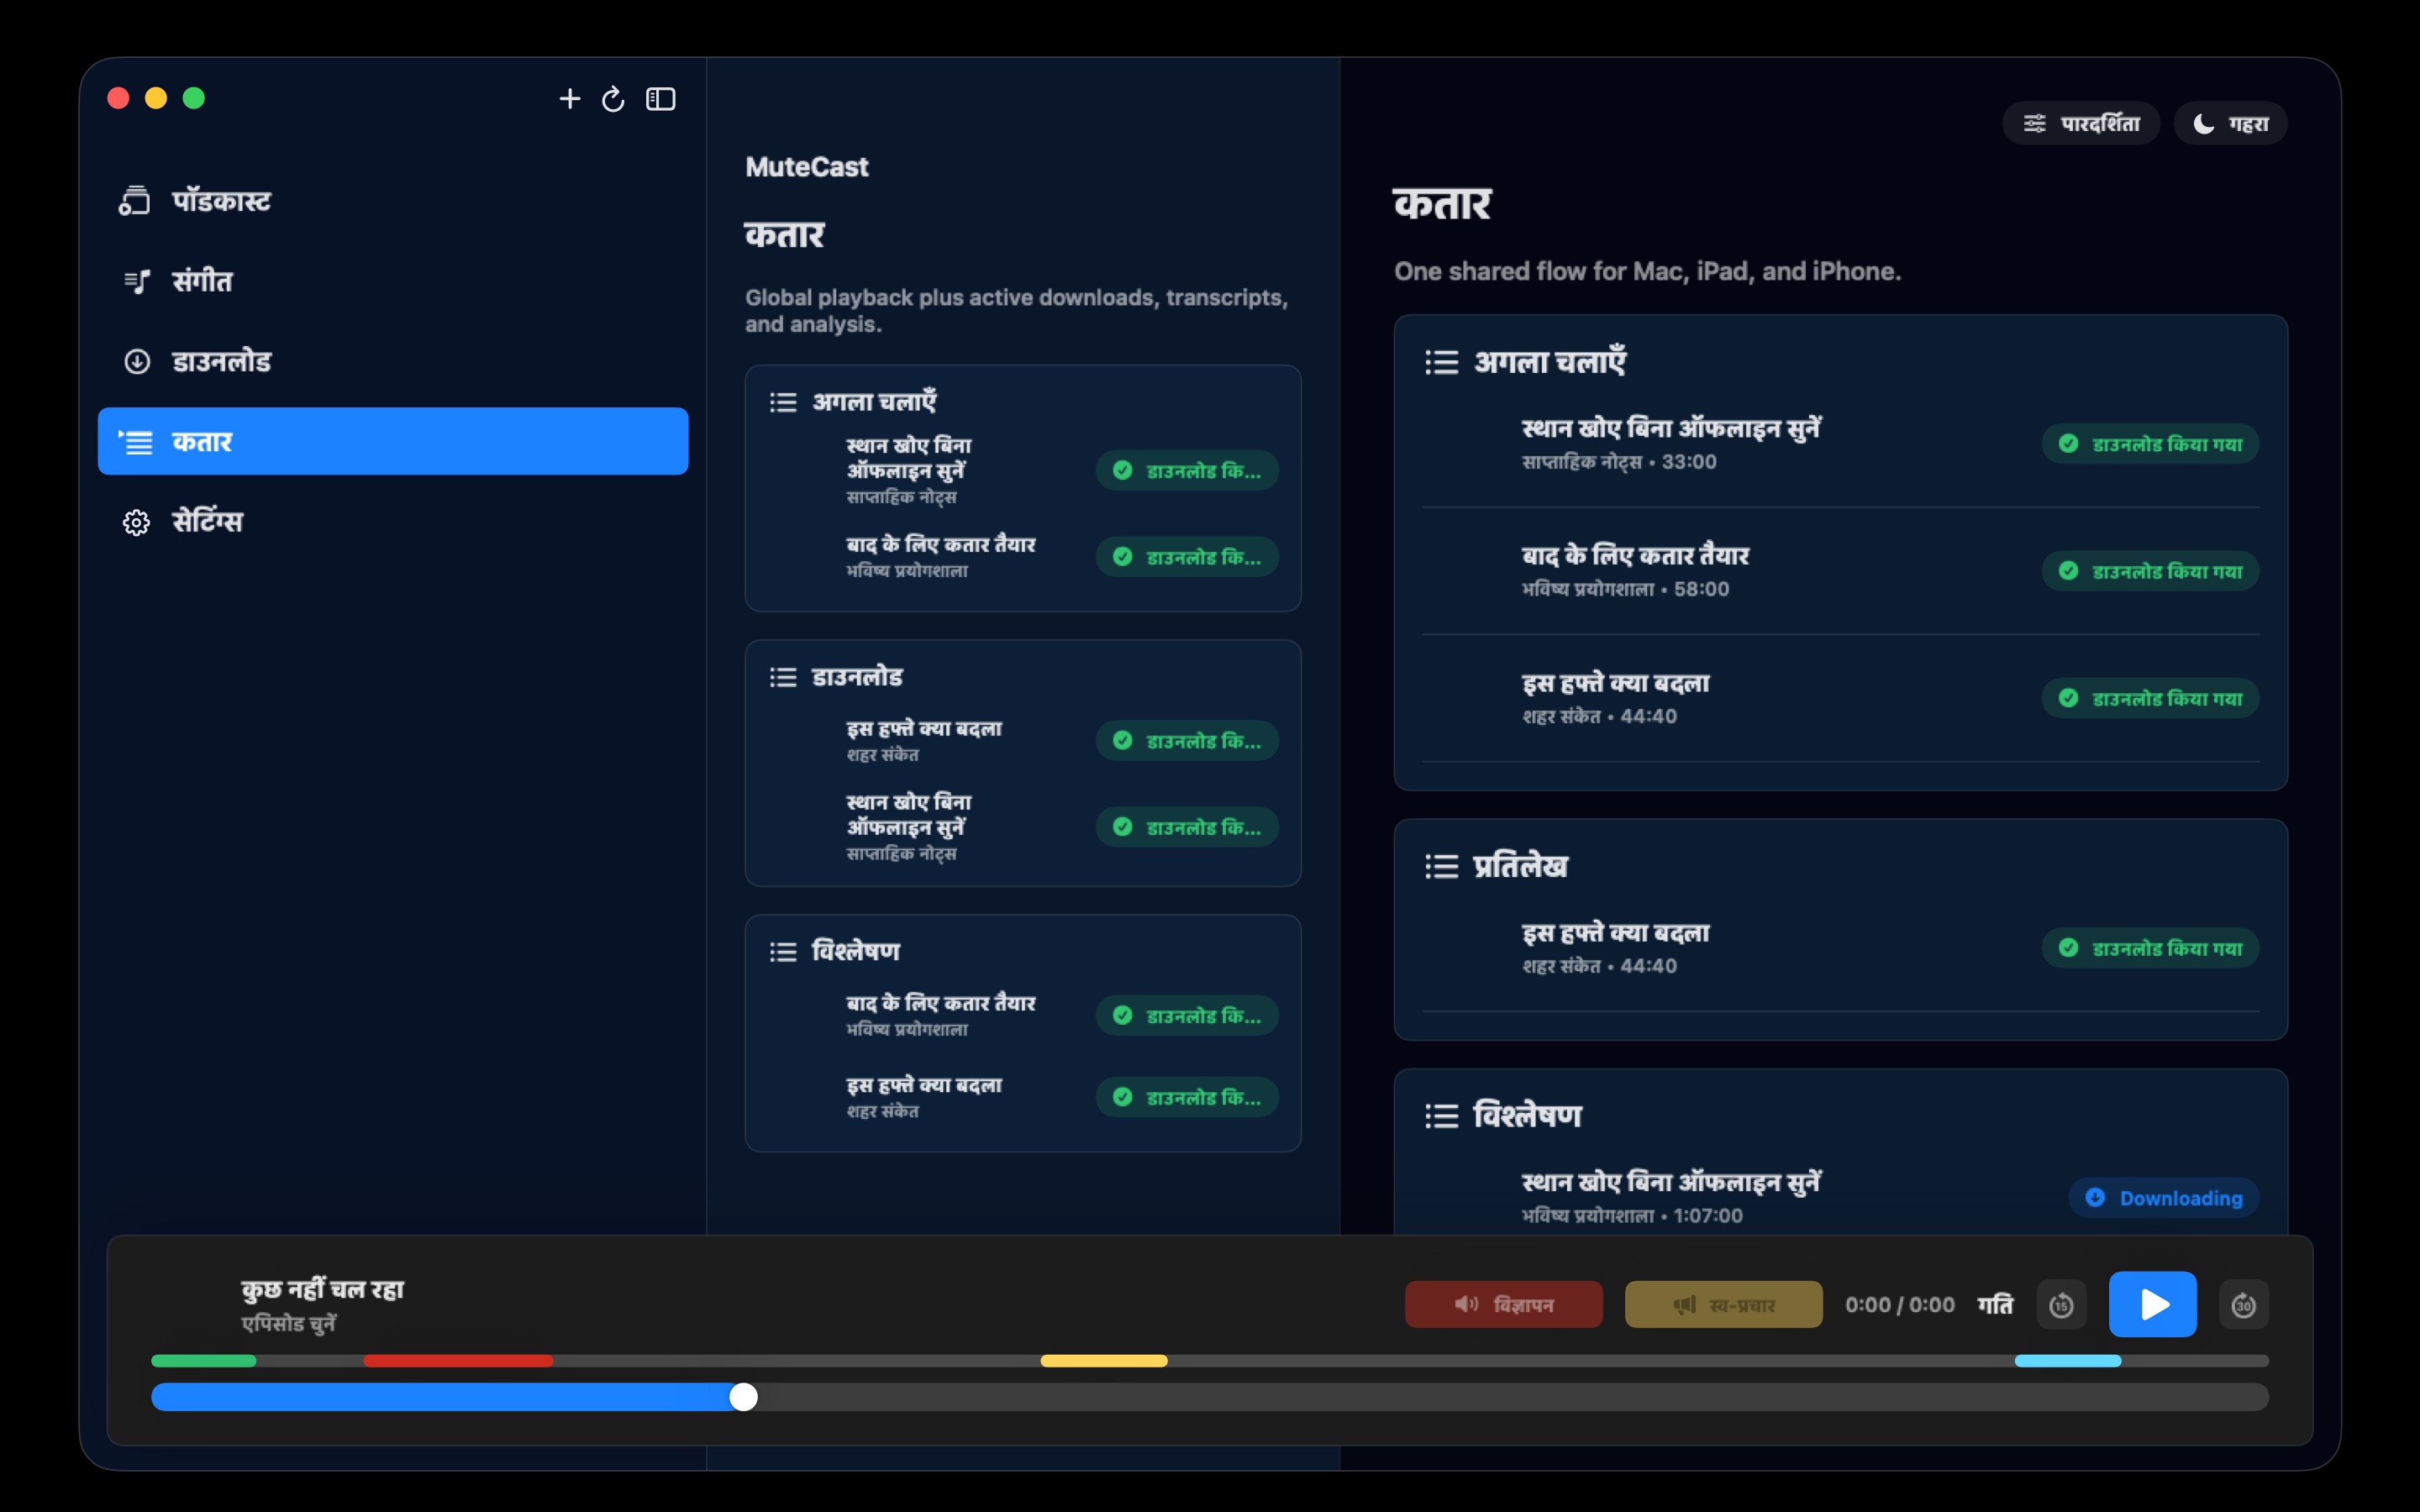This screenshot has width=2420, height=1512.
Task: Click the white playback slider thumb
Action: [743, 1397]
